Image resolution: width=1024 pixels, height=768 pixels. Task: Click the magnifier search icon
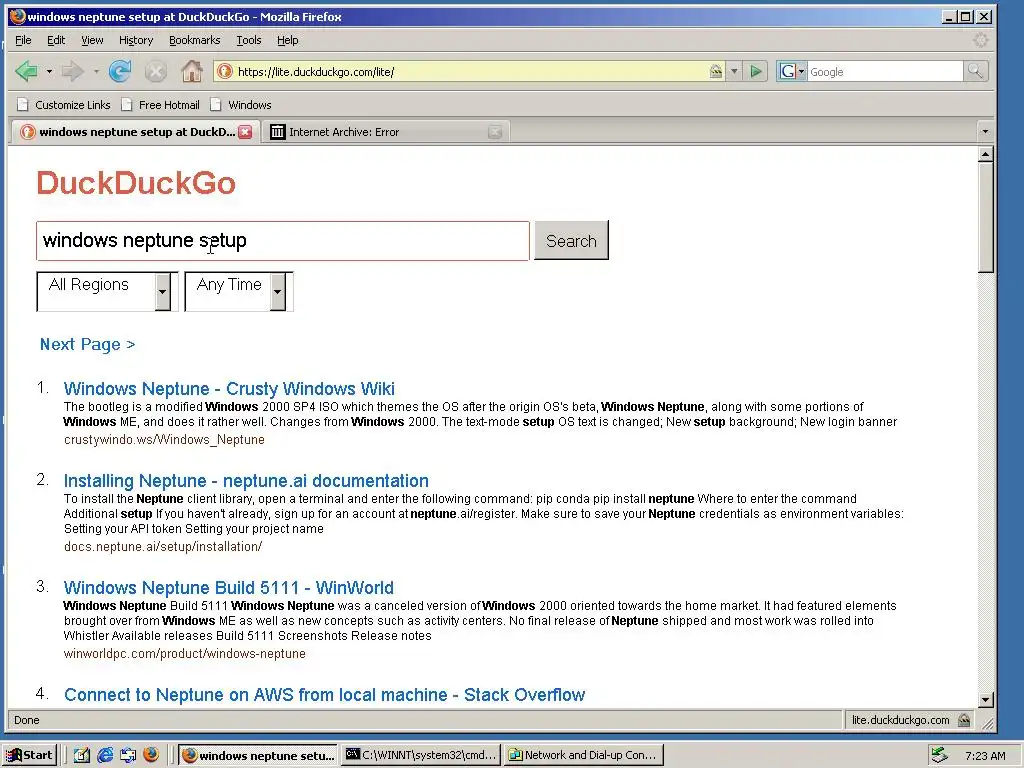coord(975,71)
